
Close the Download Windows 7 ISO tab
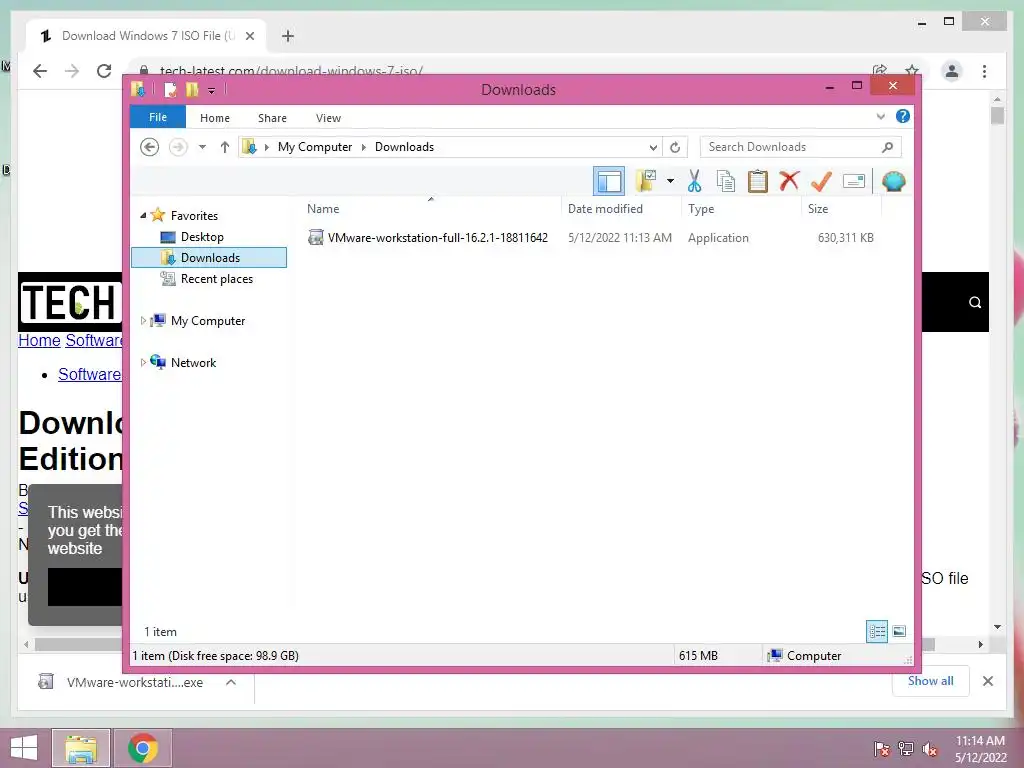click(249, 36)
